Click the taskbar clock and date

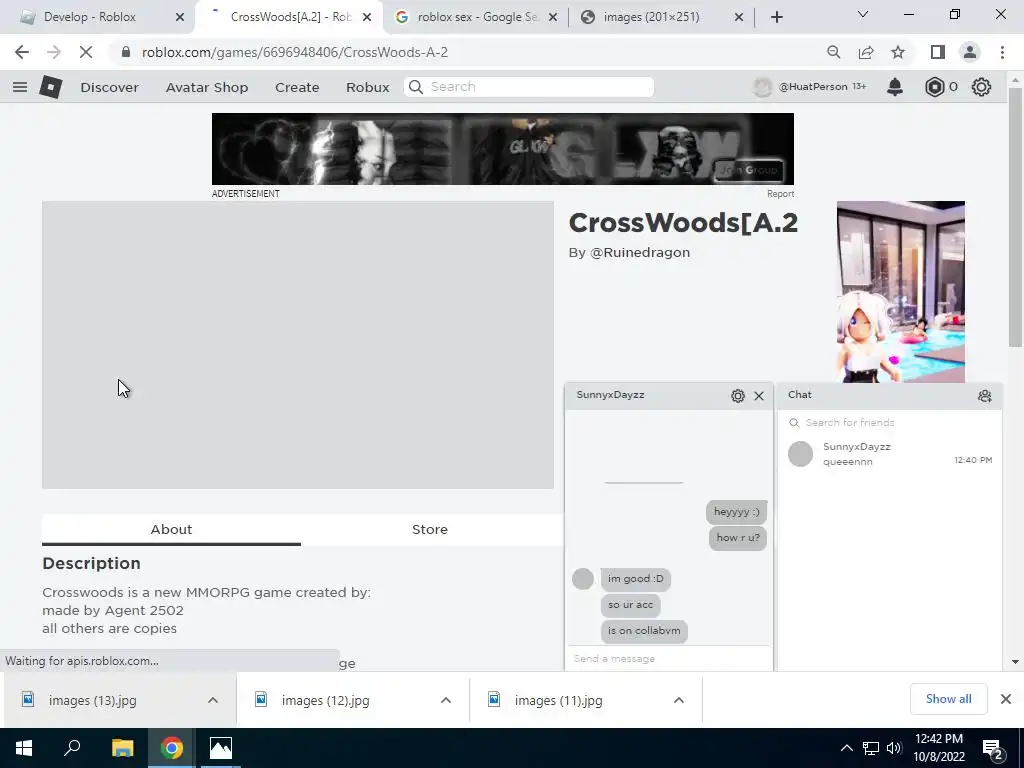(x=939, y=748)
